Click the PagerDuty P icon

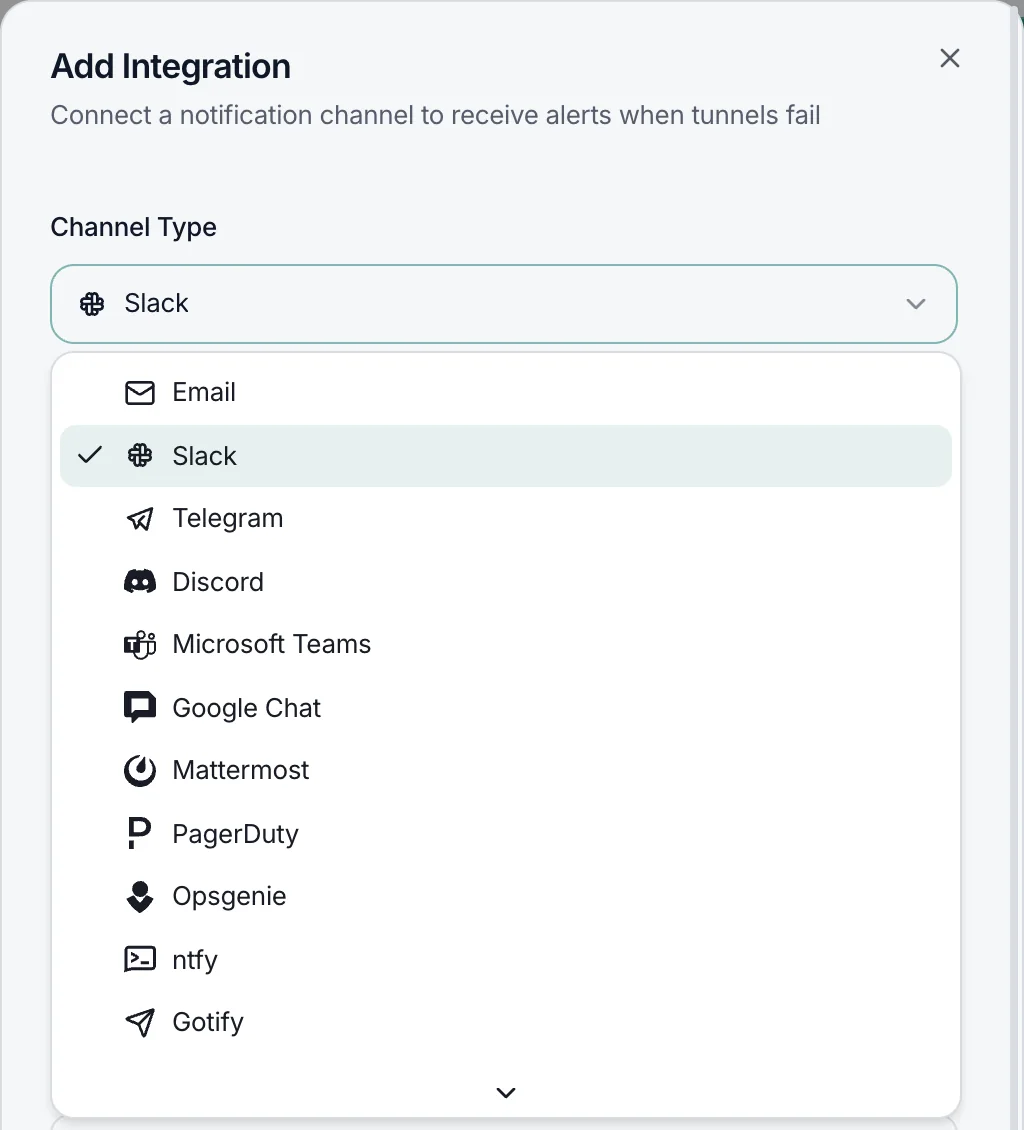click(x=138, y=834)
